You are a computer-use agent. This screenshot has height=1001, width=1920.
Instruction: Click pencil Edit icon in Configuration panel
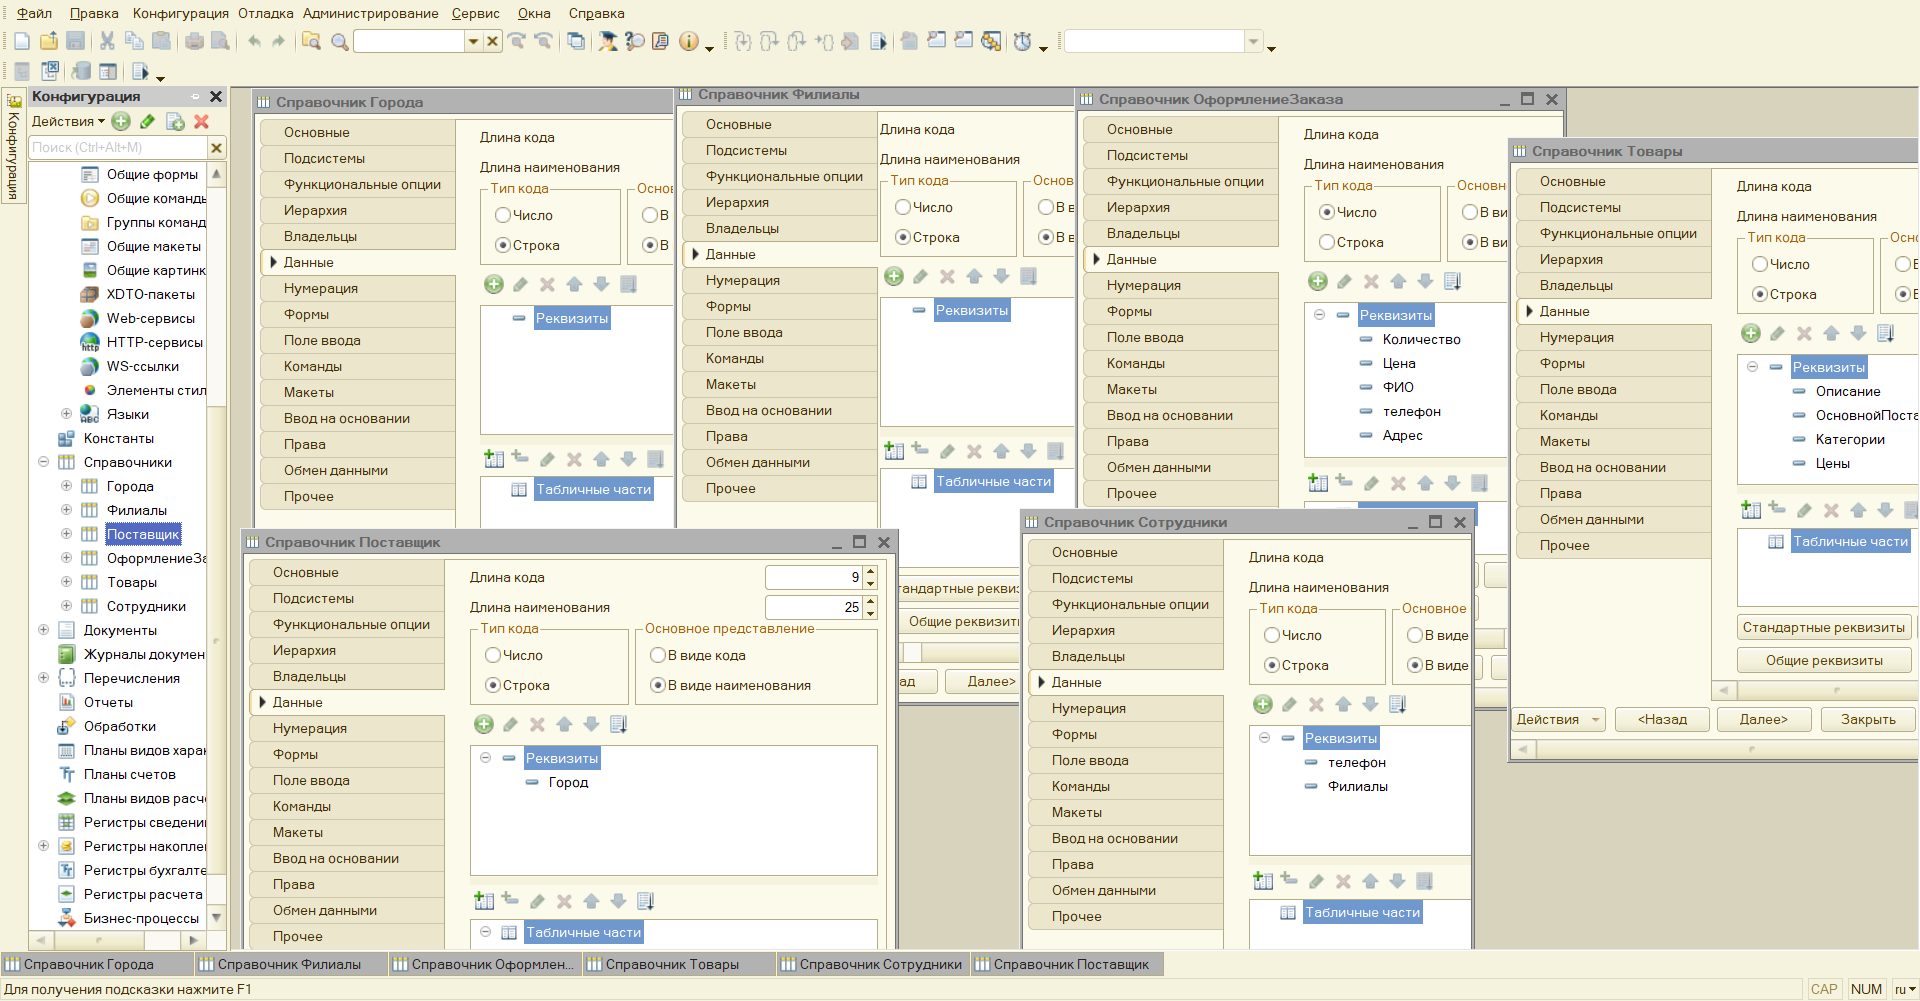147,121
